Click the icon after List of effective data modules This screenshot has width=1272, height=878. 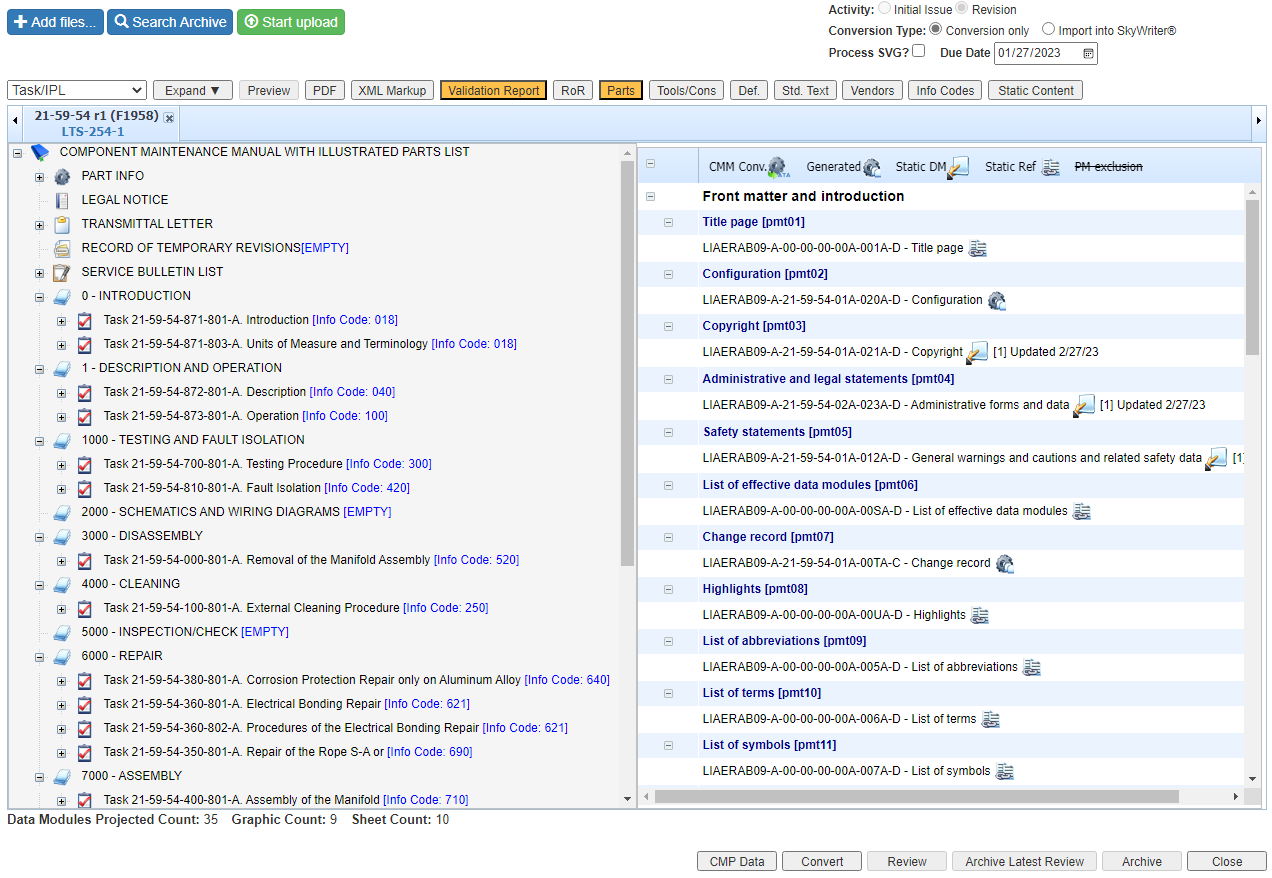click(1082, 511)
